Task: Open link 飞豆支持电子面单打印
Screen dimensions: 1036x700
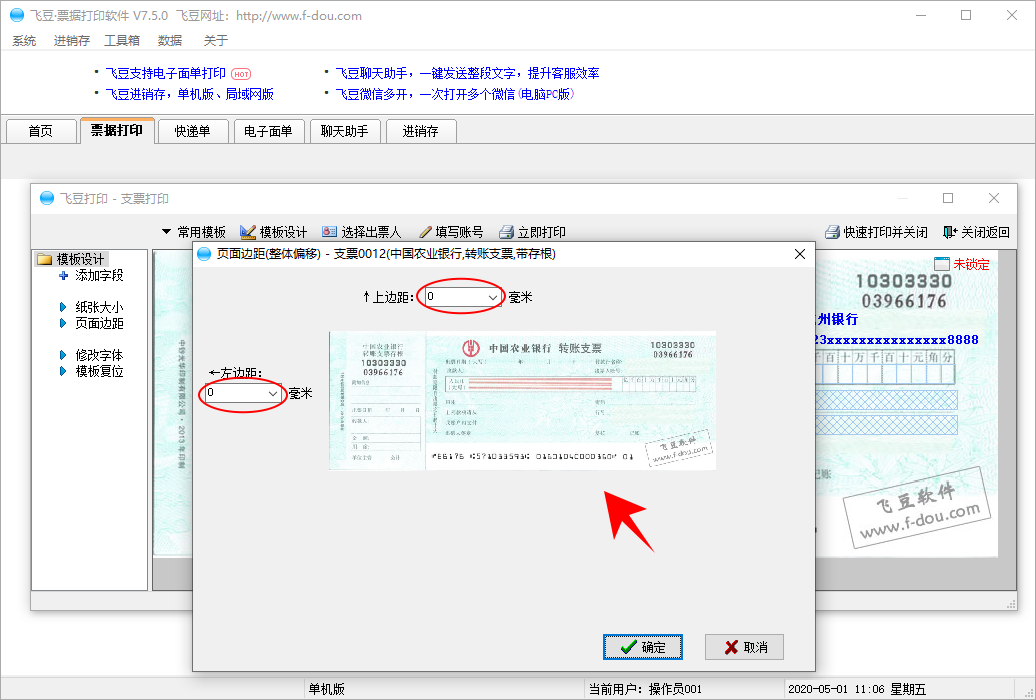Action: coord(166,73)
